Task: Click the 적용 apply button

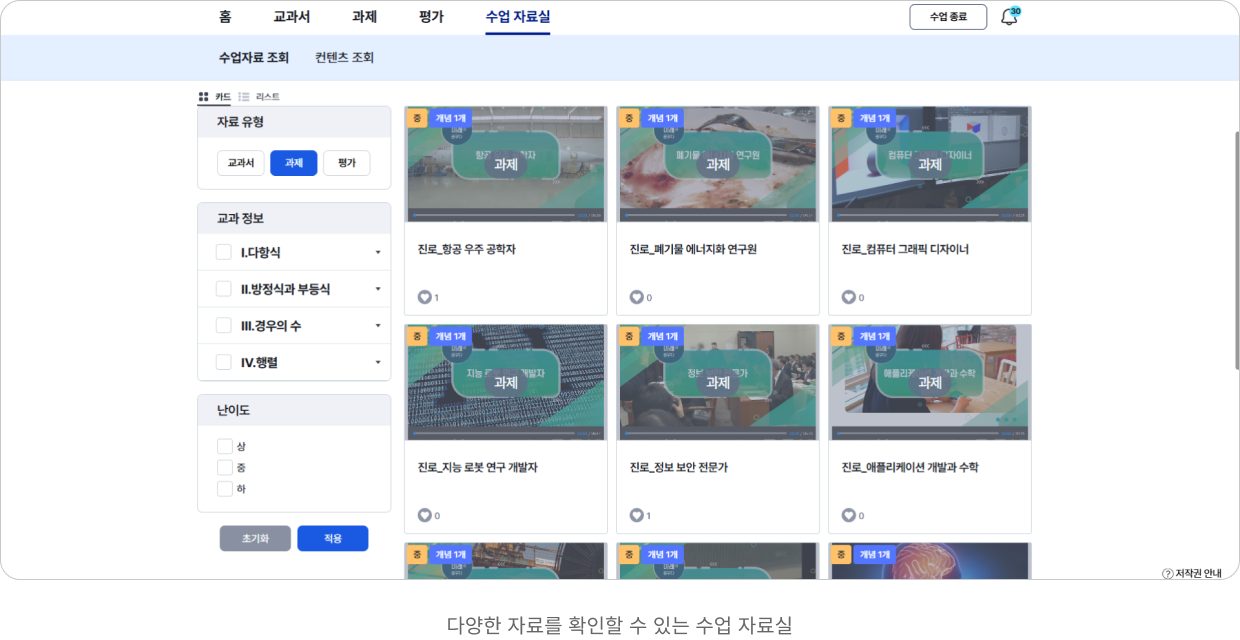Action: click(x=333, y=538)
